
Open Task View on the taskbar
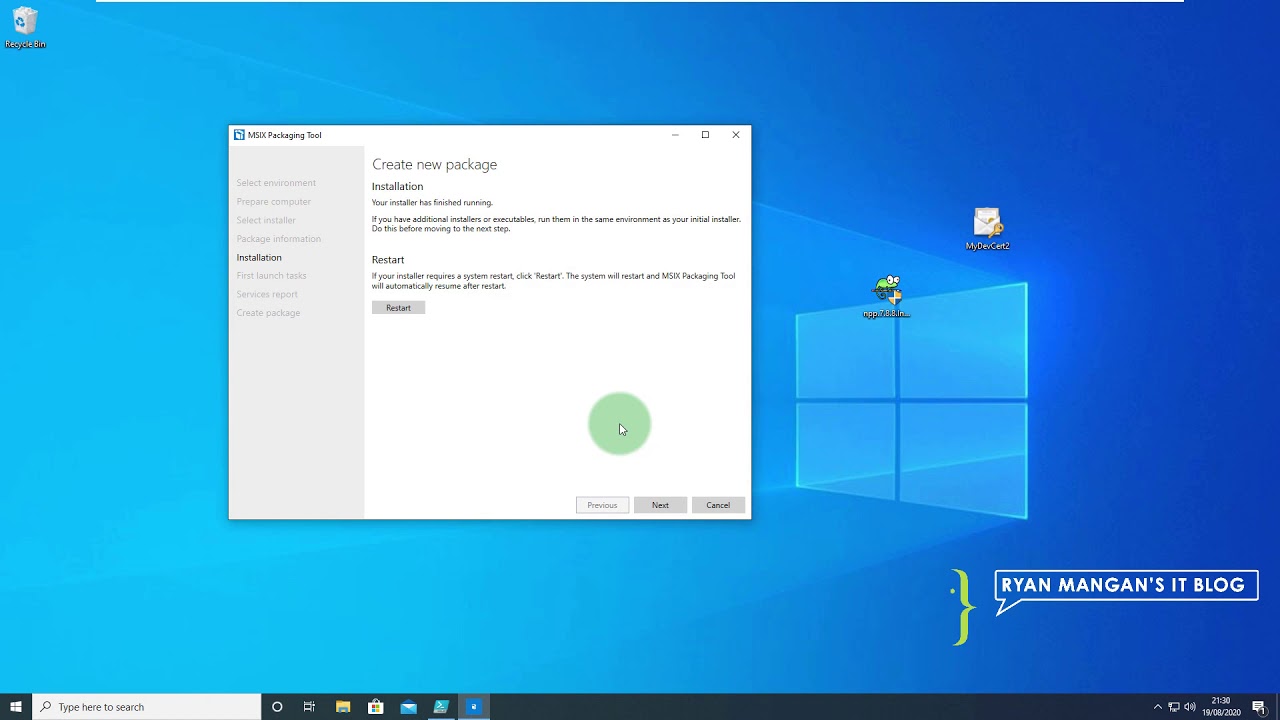tap(309, 707)
